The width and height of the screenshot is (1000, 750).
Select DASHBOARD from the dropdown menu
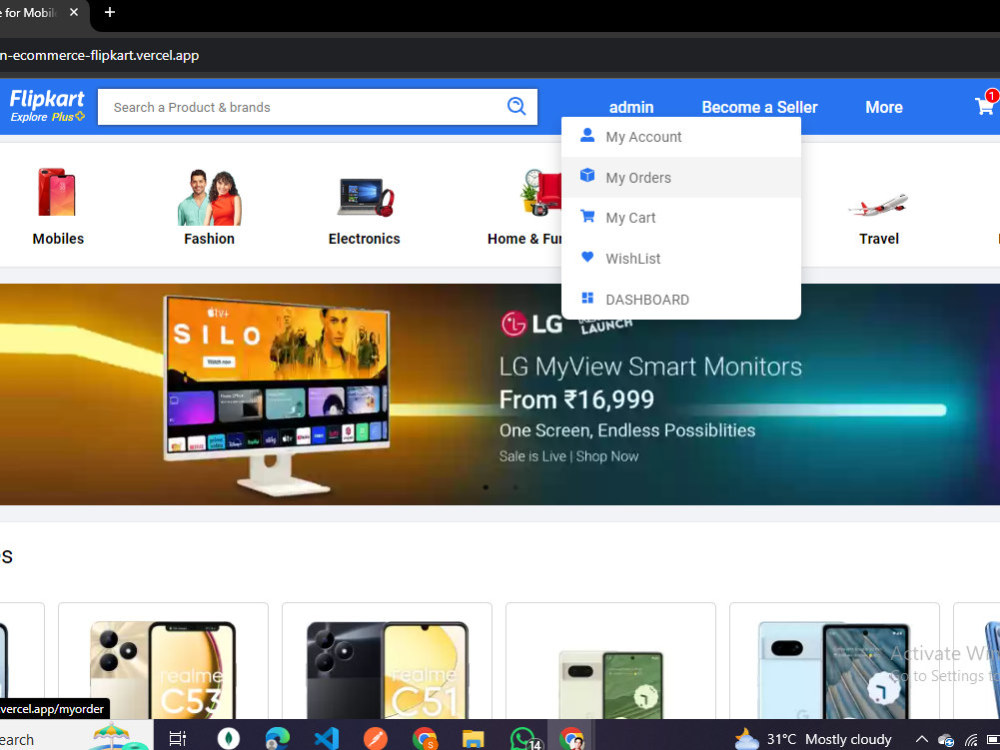pyautogui.click(x=680, y=299)
